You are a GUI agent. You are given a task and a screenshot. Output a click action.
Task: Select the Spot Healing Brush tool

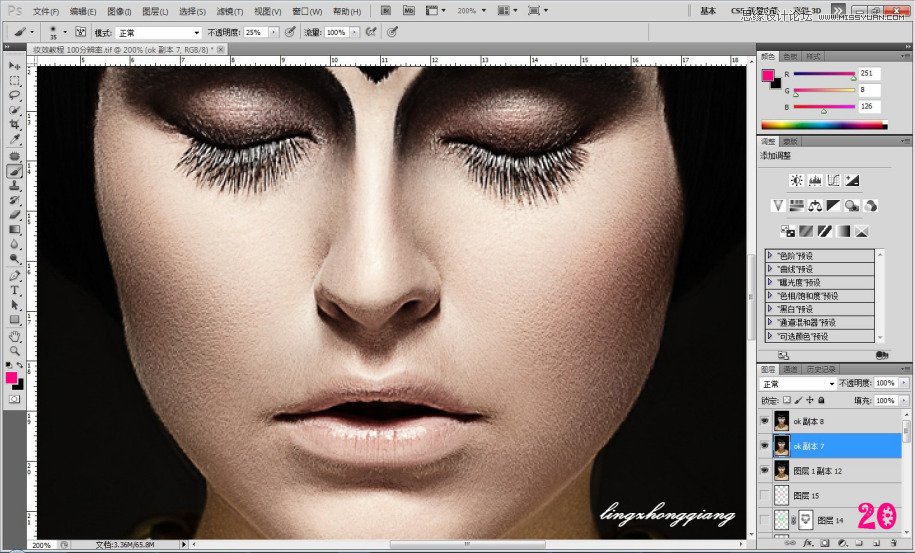pos(14,156)
